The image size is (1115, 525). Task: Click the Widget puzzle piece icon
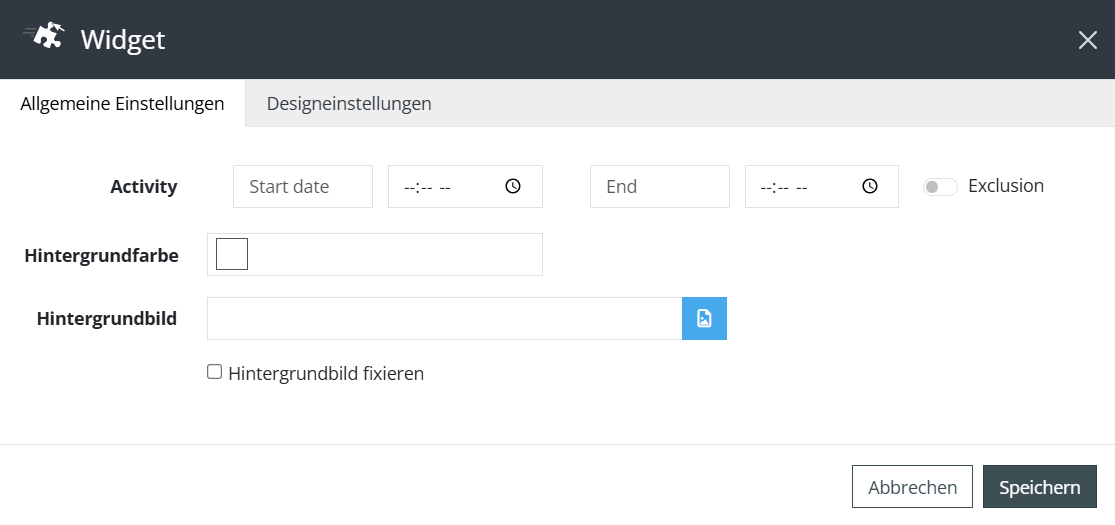pos(44,38)
